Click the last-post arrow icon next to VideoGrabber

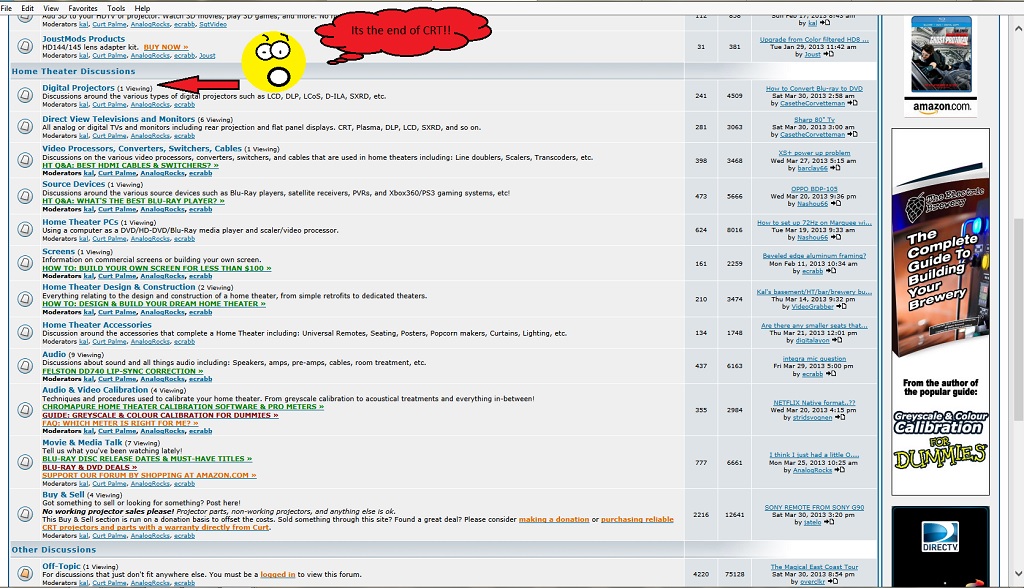(x=841, y=306)
